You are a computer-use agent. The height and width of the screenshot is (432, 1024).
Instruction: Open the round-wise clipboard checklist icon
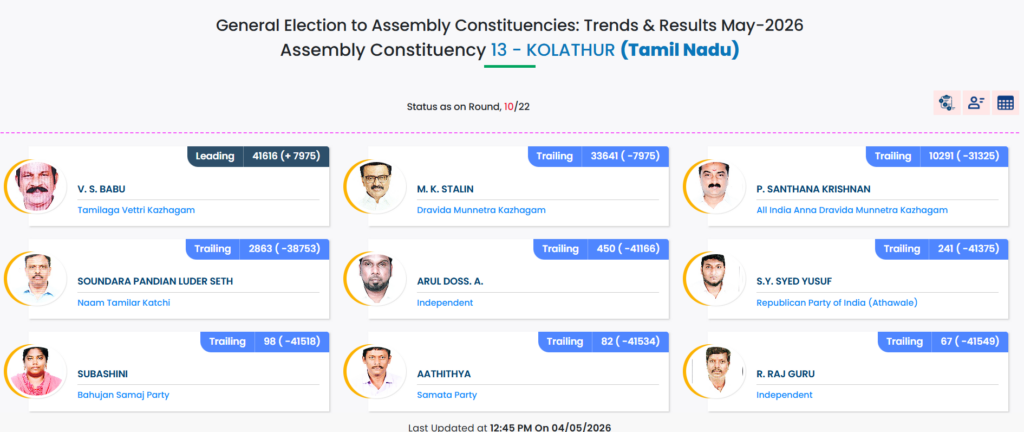[x=946, y=102]
